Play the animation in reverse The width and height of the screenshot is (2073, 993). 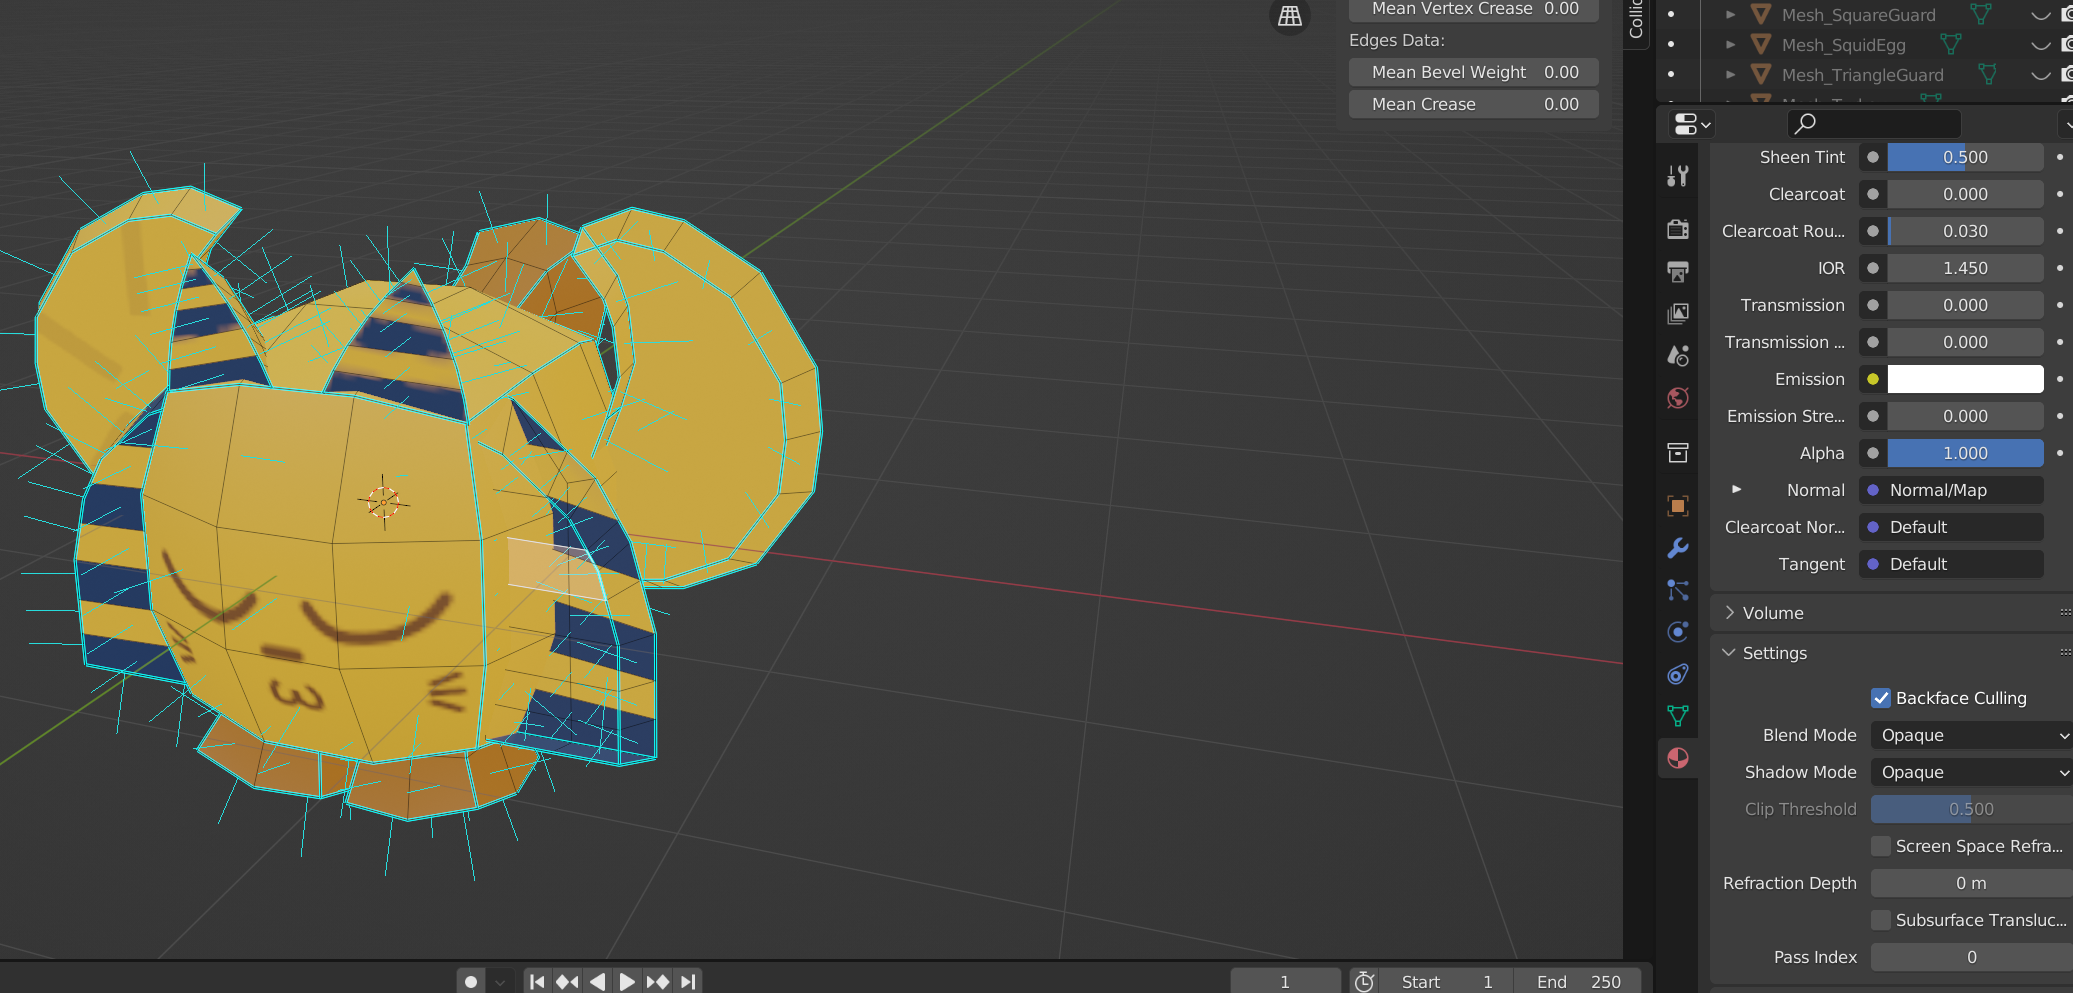[x=597, y=981]
